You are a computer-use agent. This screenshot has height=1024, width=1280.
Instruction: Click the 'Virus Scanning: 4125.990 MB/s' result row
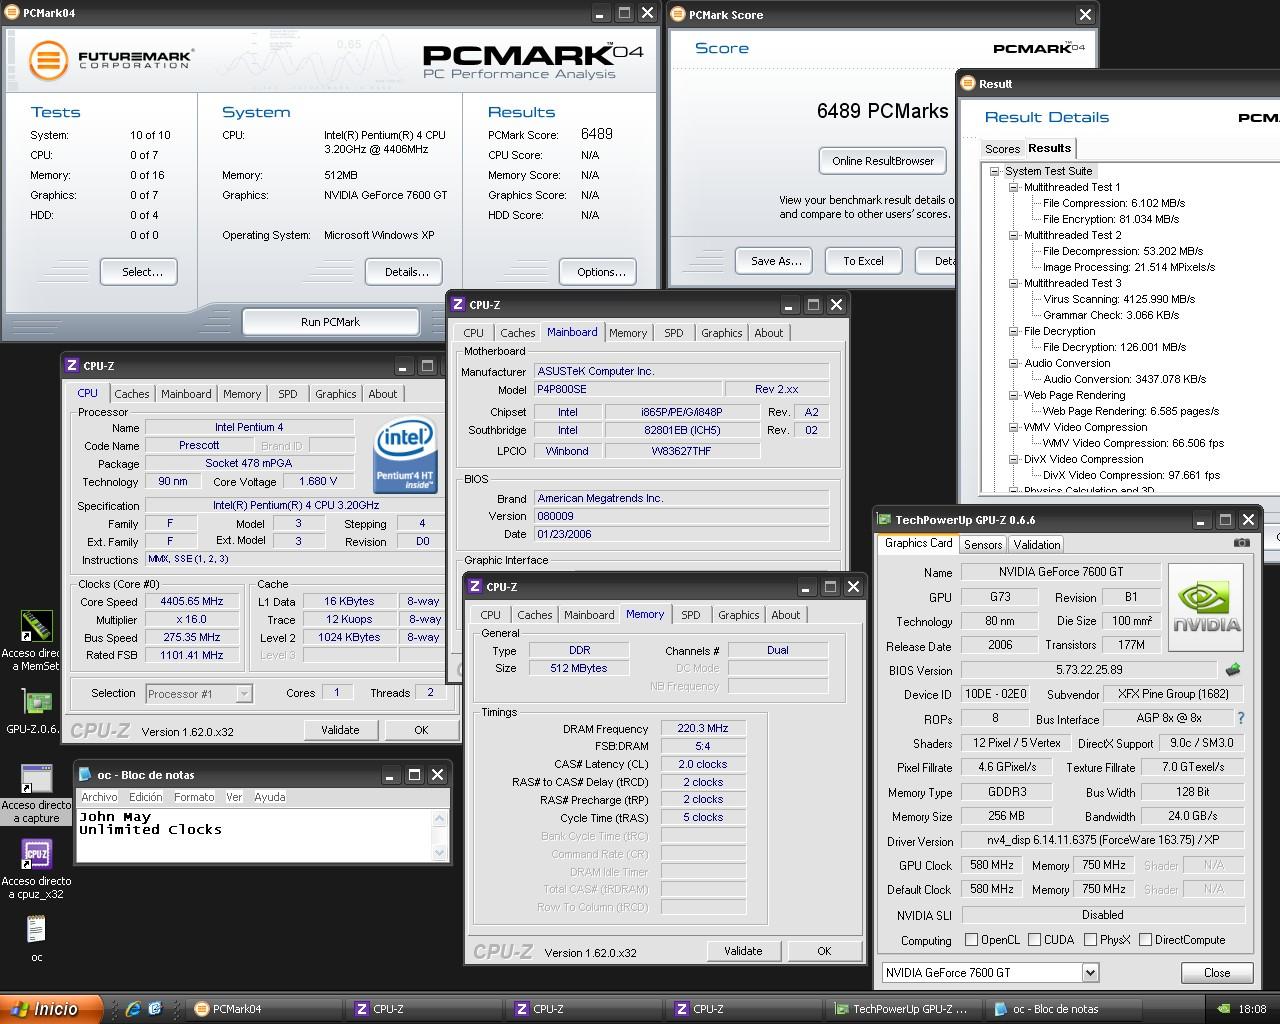click(1119, 299)
